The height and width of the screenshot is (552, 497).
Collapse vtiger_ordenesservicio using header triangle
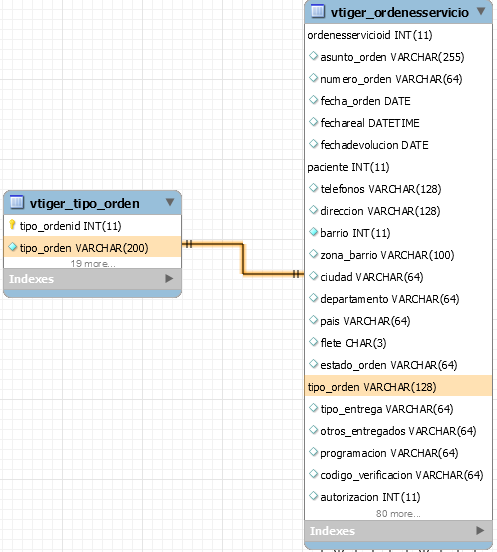click(x=481, y=11)
